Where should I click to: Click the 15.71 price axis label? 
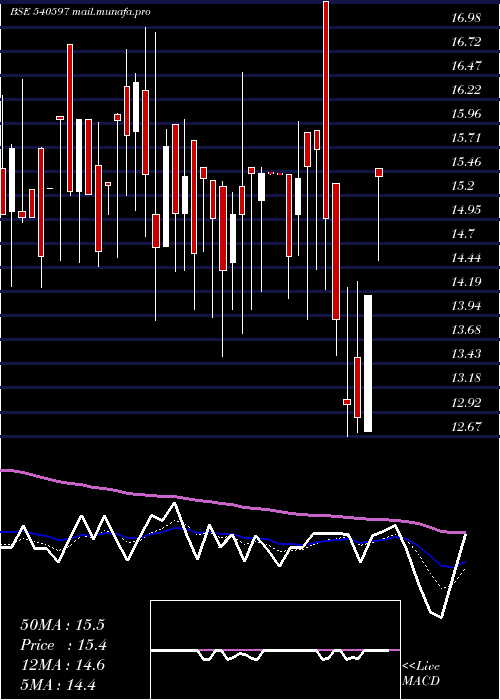[466, 138]
